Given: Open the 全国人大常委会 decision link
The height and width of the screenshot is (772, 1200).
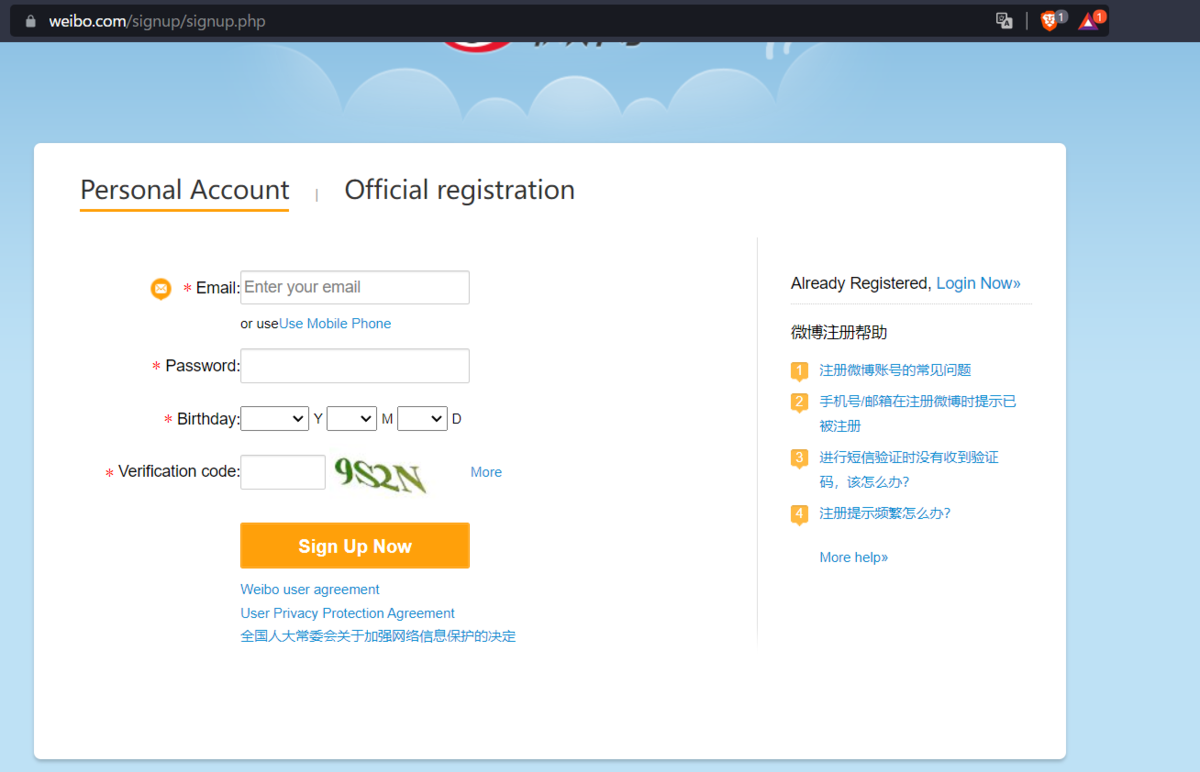Looking at the screenshot, I should coord(378,636).
